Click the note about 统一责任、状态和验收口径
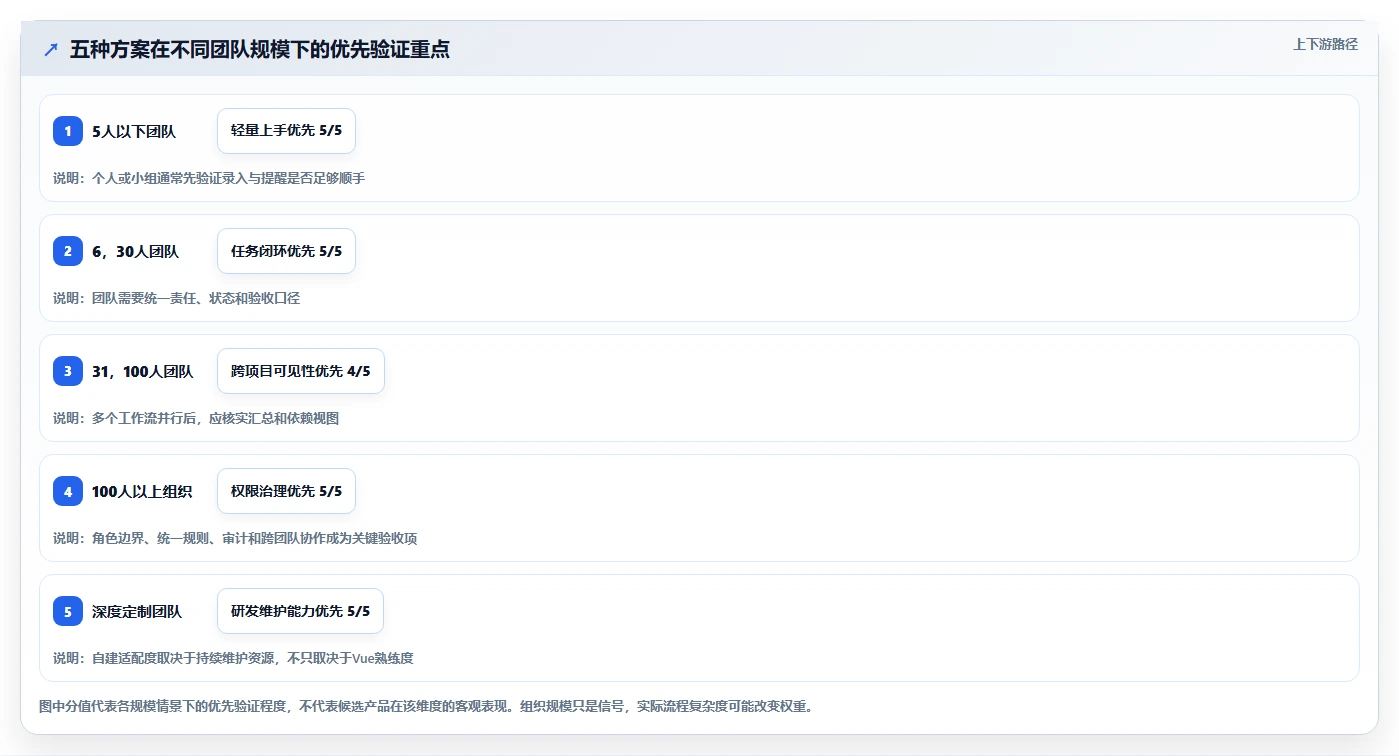Image resolution: width=1399 pixels, height=756 pixels. 177,298
